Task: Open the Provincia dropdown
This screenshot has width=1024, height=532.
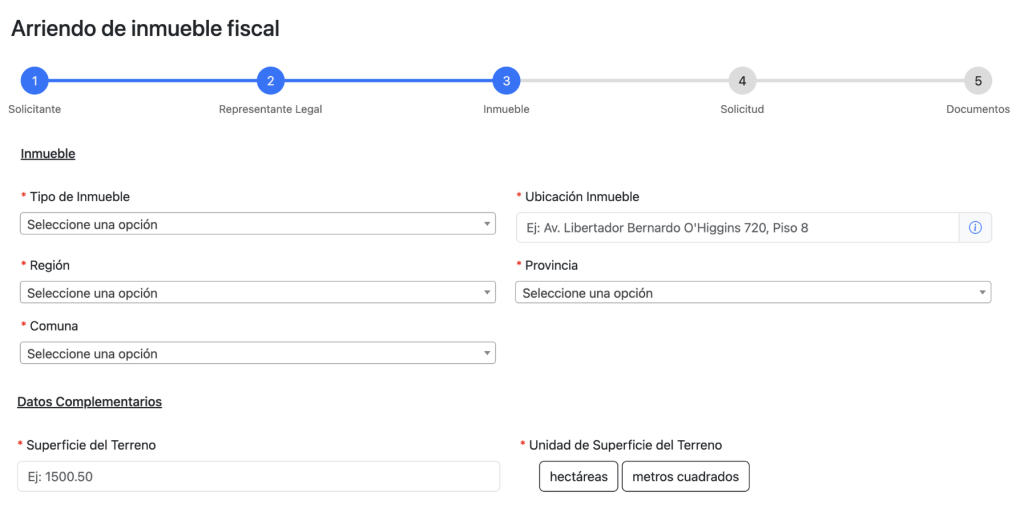Action: [753, 293]
